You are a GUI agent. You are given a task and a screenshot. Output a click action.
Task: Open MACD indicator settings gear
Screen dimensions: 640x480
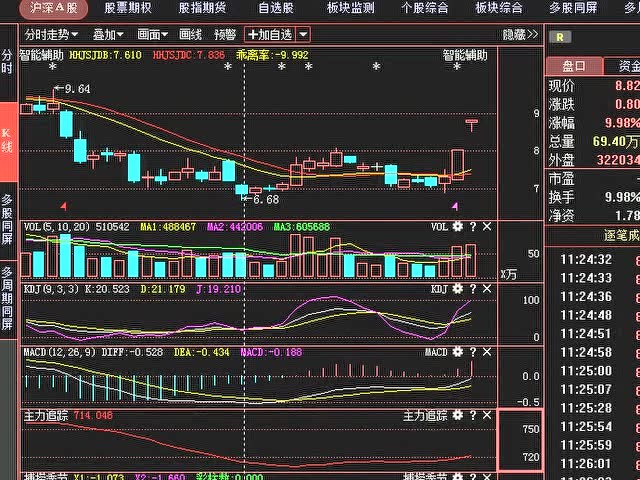[458, 352]
